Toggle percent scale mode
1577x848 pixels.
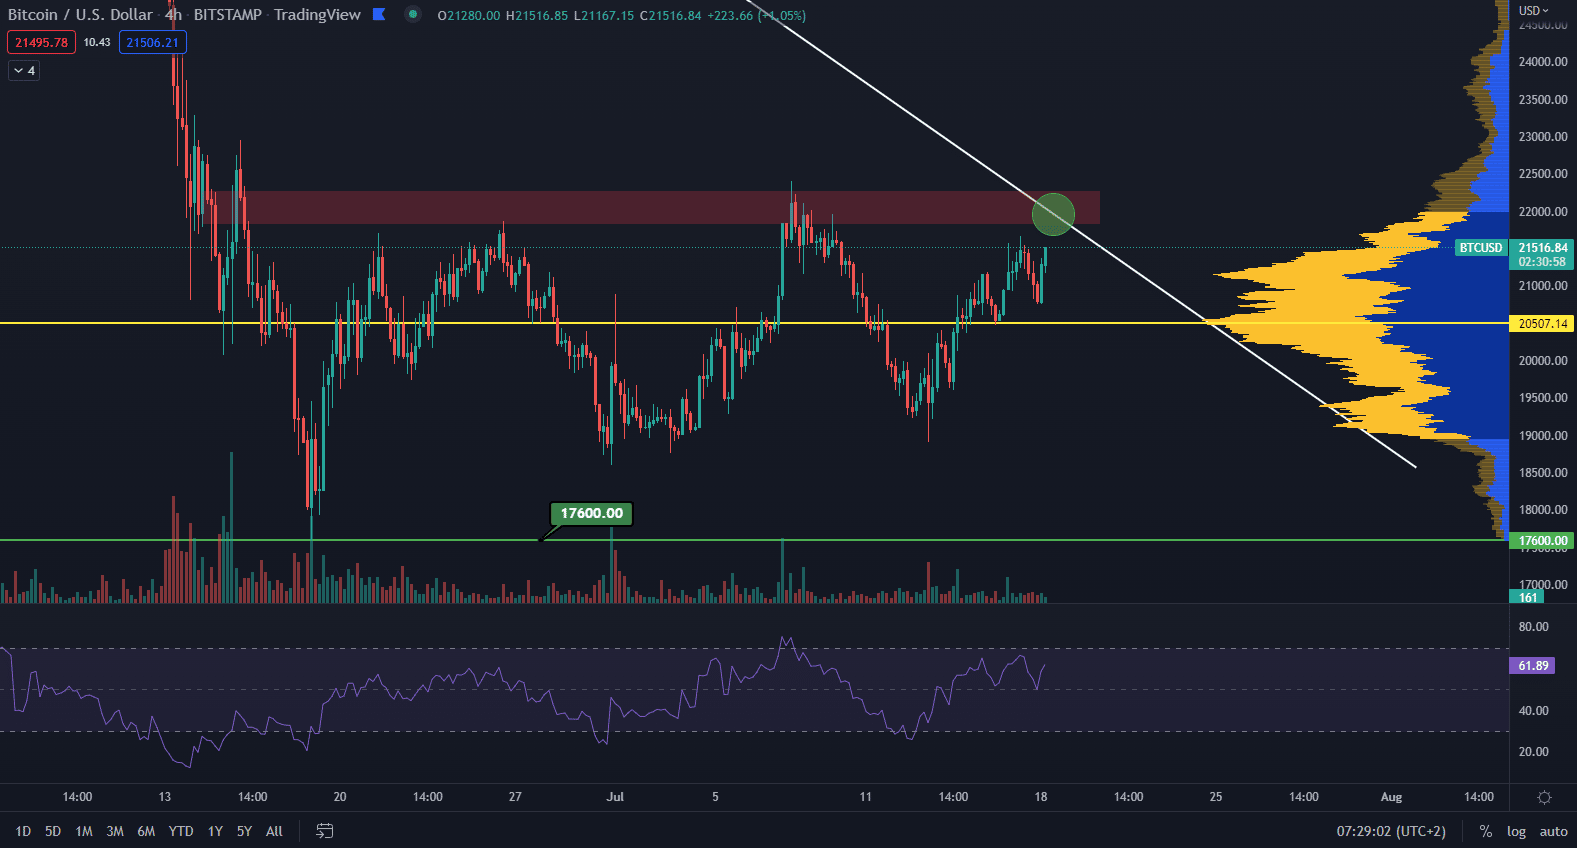click(1486, 831)
